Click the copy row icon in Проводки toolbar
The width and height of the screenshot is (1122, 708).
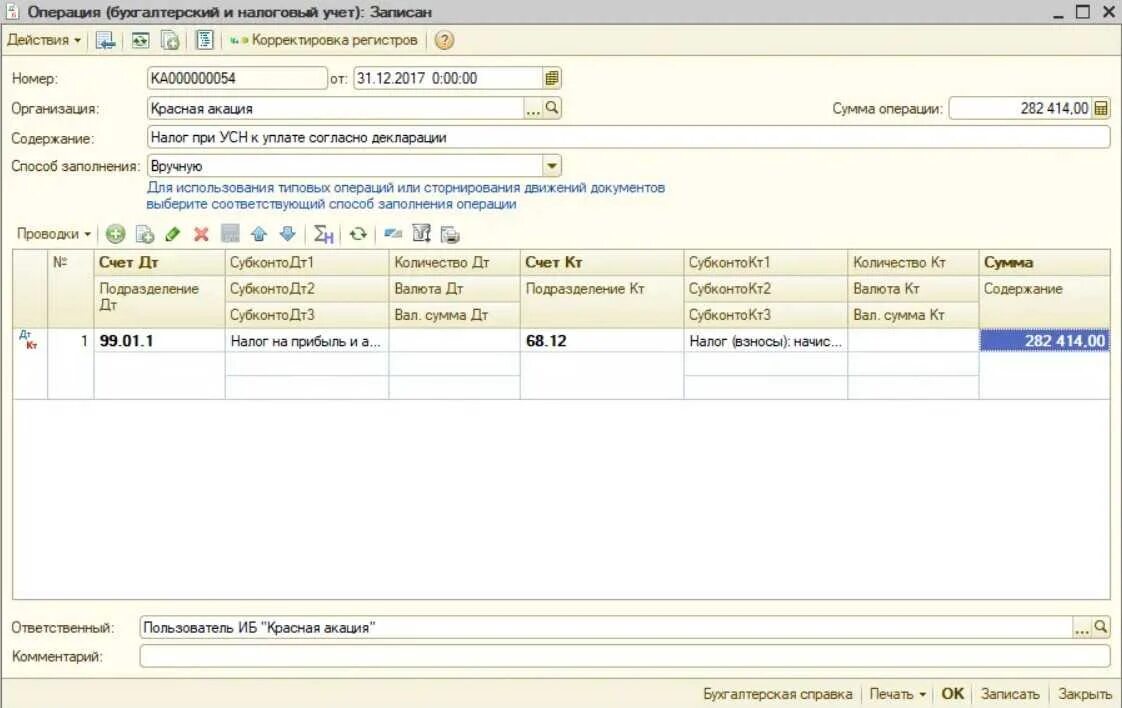click(145, 234)
